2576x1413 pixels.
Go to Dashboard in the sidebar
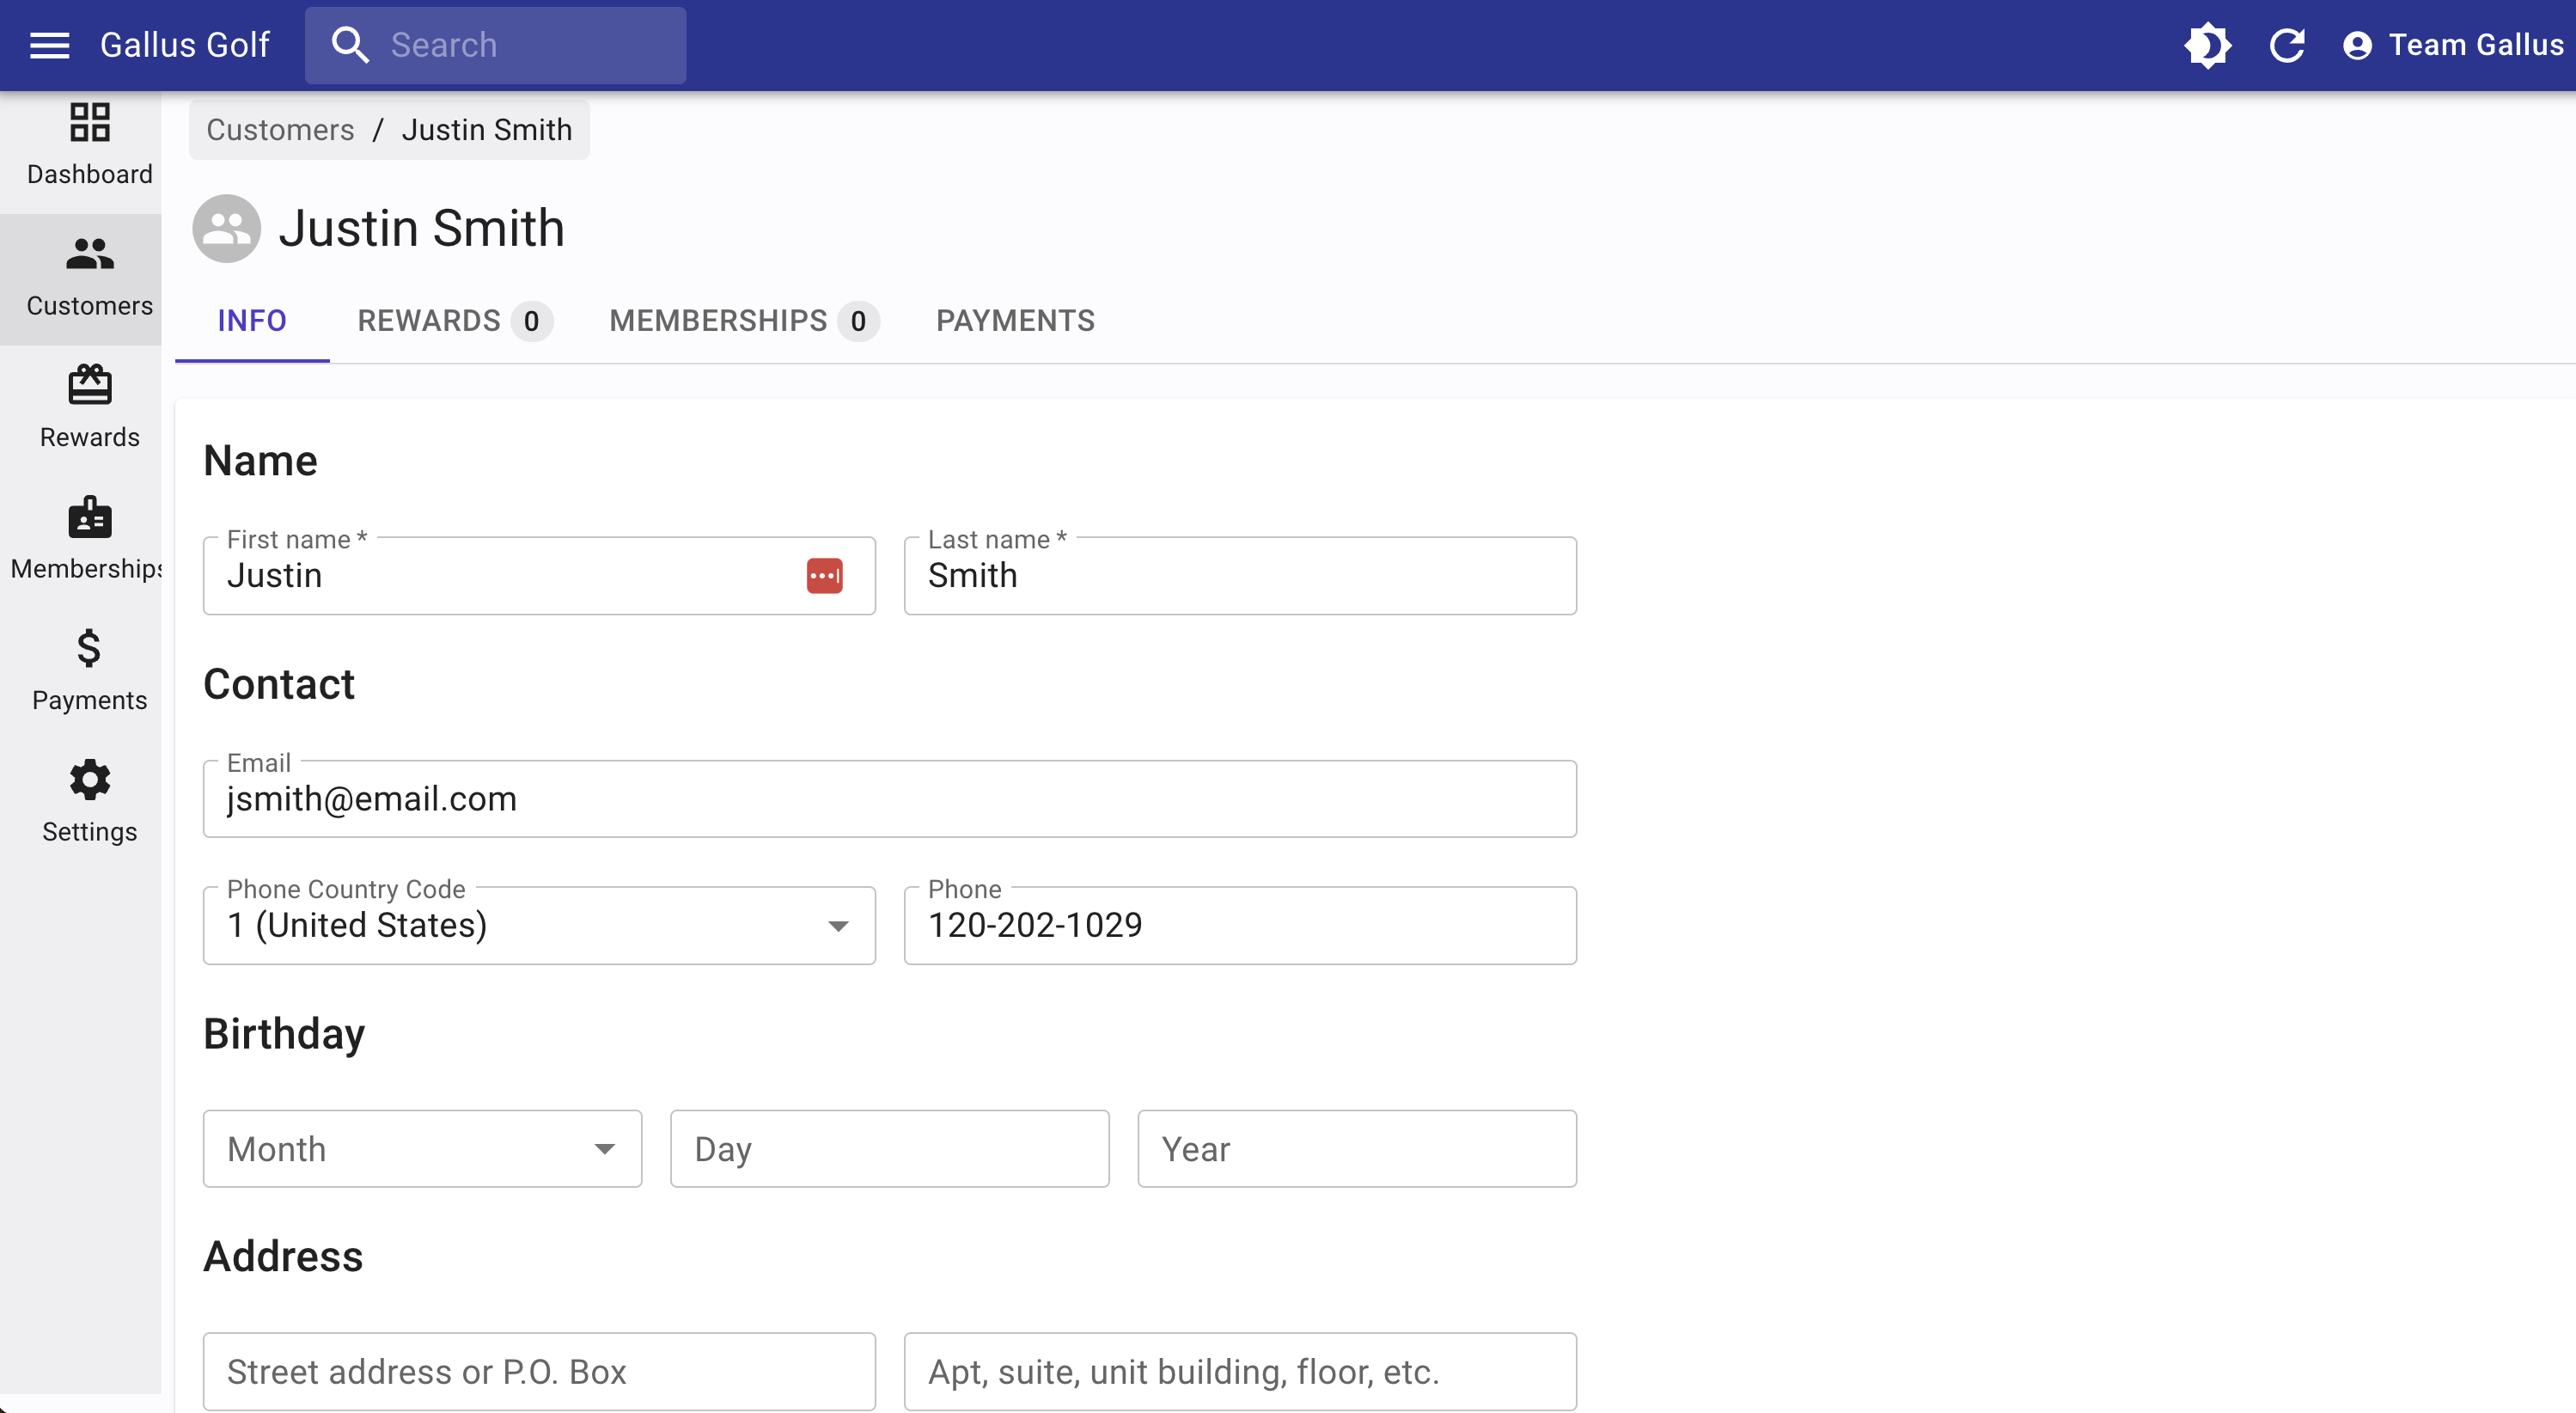[x=90, y=145]
